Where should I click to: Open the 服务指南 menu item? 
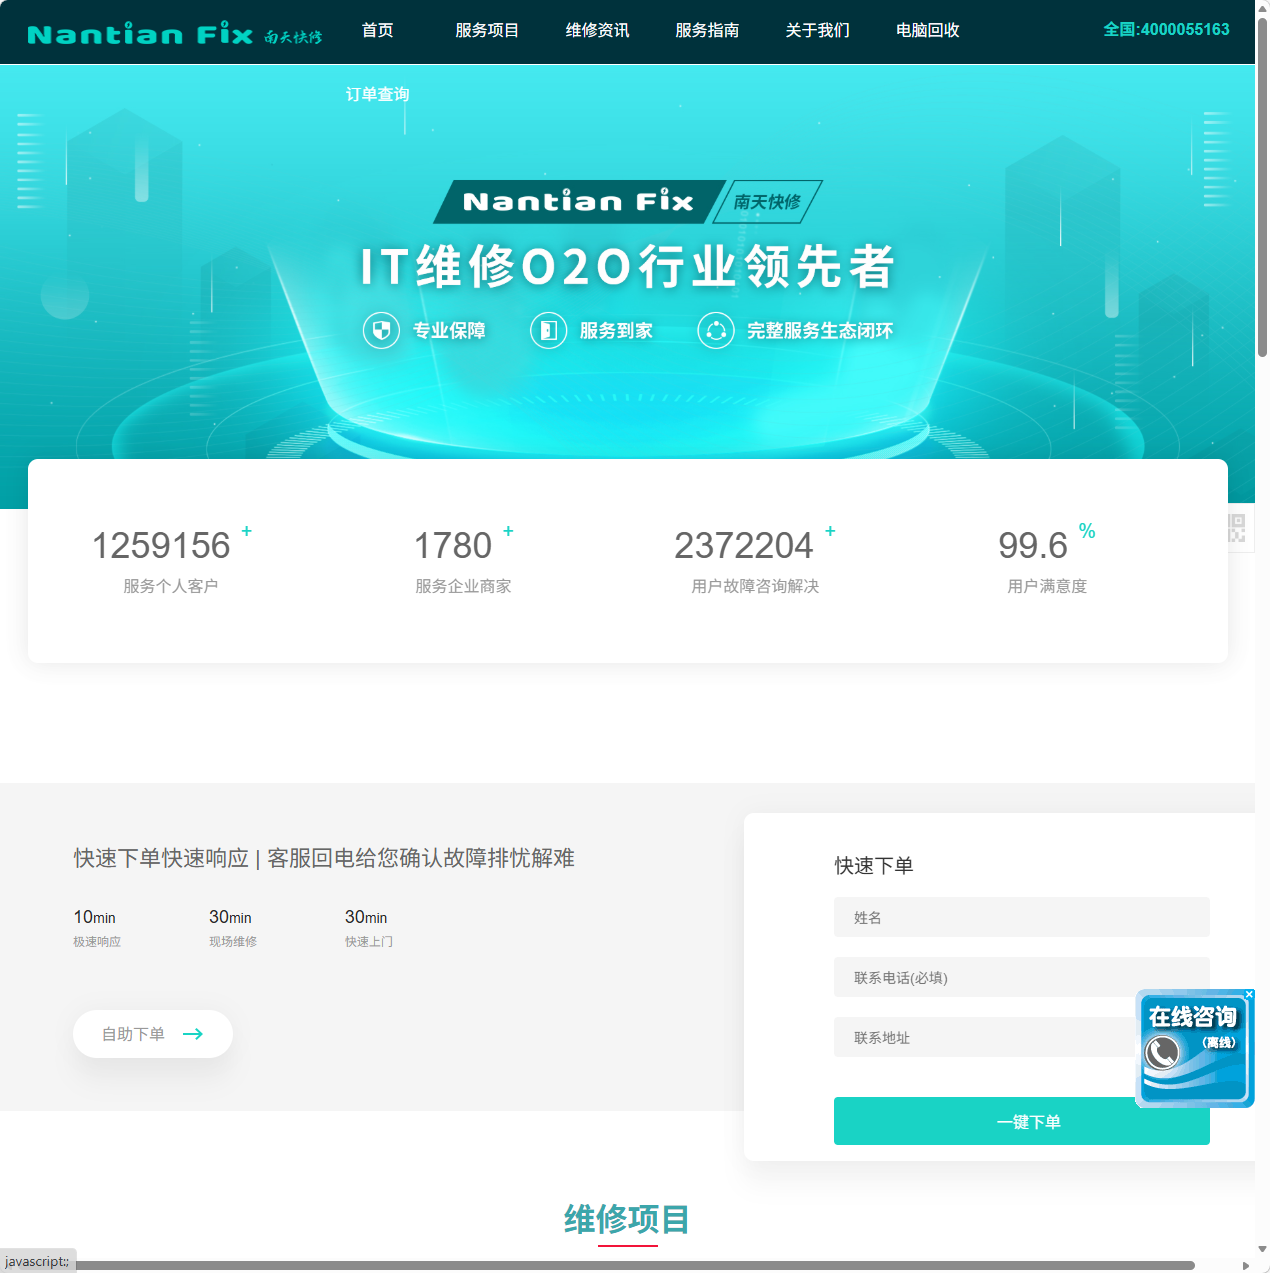point(707,31)
